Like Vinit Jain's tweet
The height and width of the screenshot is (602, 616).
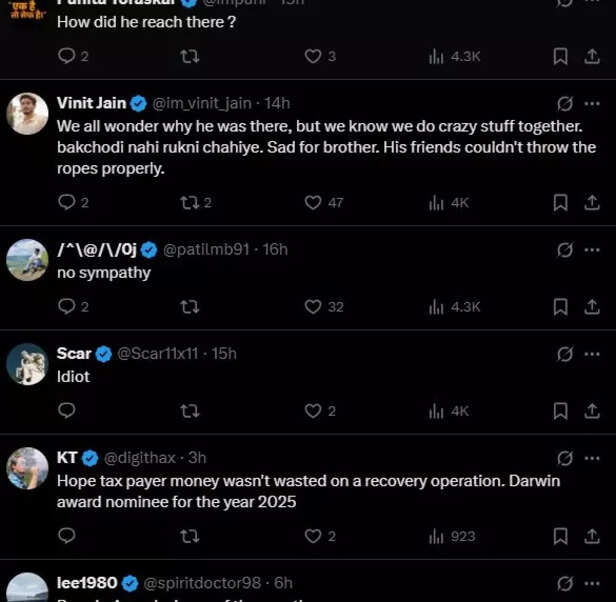pyautogui.click(x=313, y=202)
